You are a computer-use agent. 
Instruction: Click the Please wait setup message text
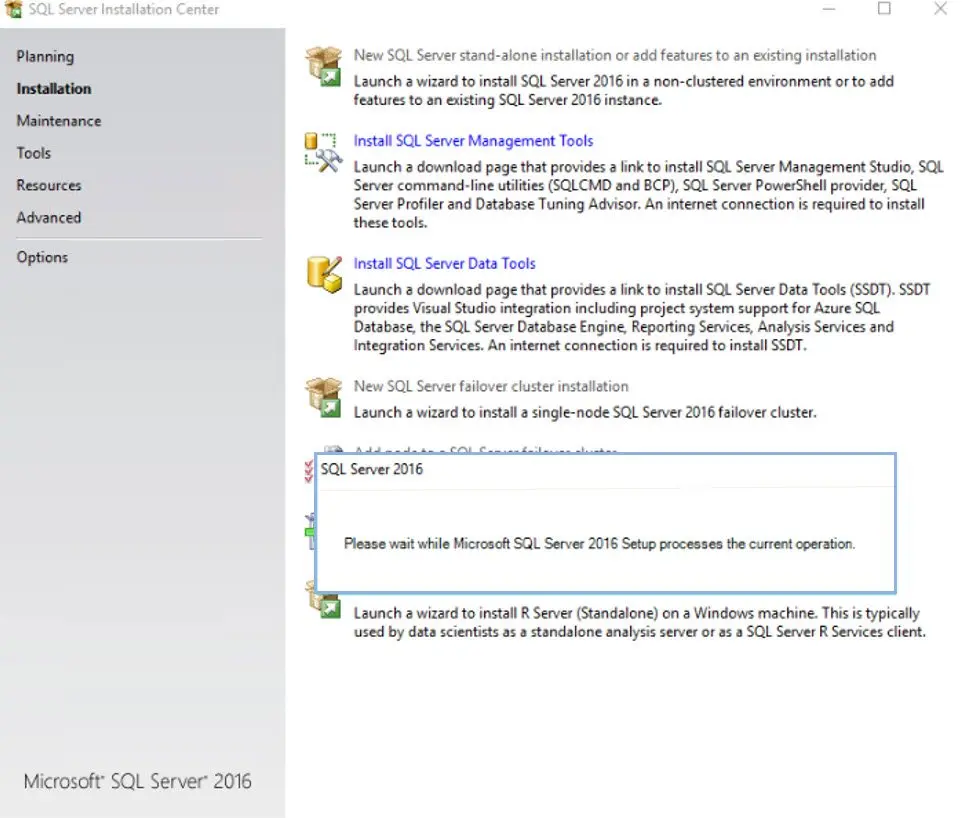[599, 544]
